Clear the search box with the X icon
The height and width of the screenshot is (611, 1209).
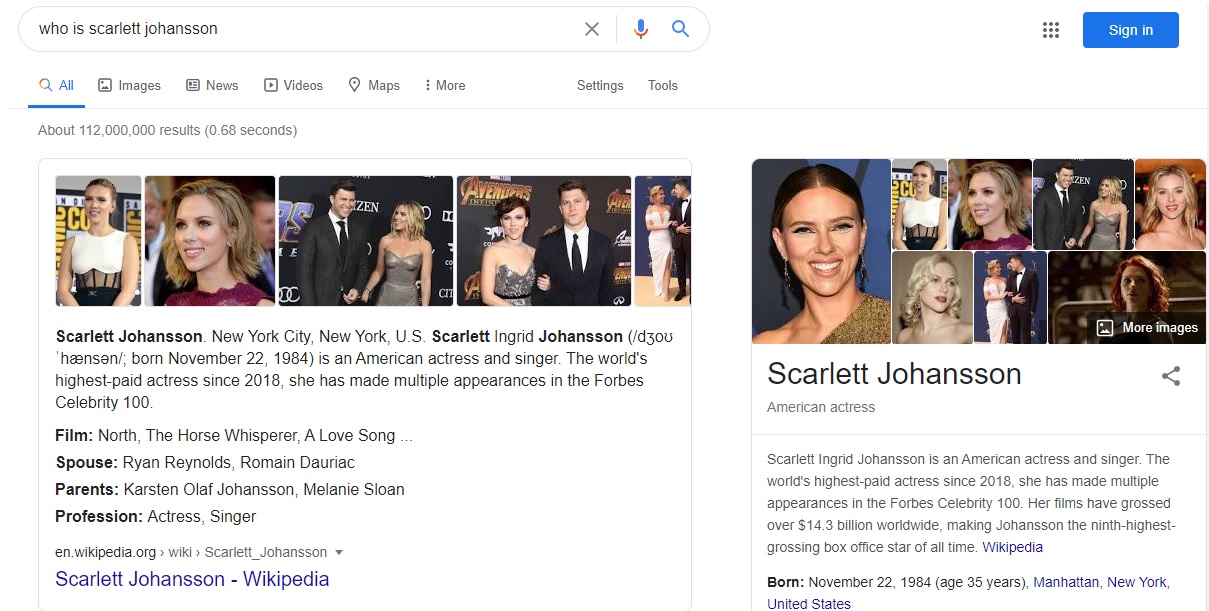(x=592, y=29)
